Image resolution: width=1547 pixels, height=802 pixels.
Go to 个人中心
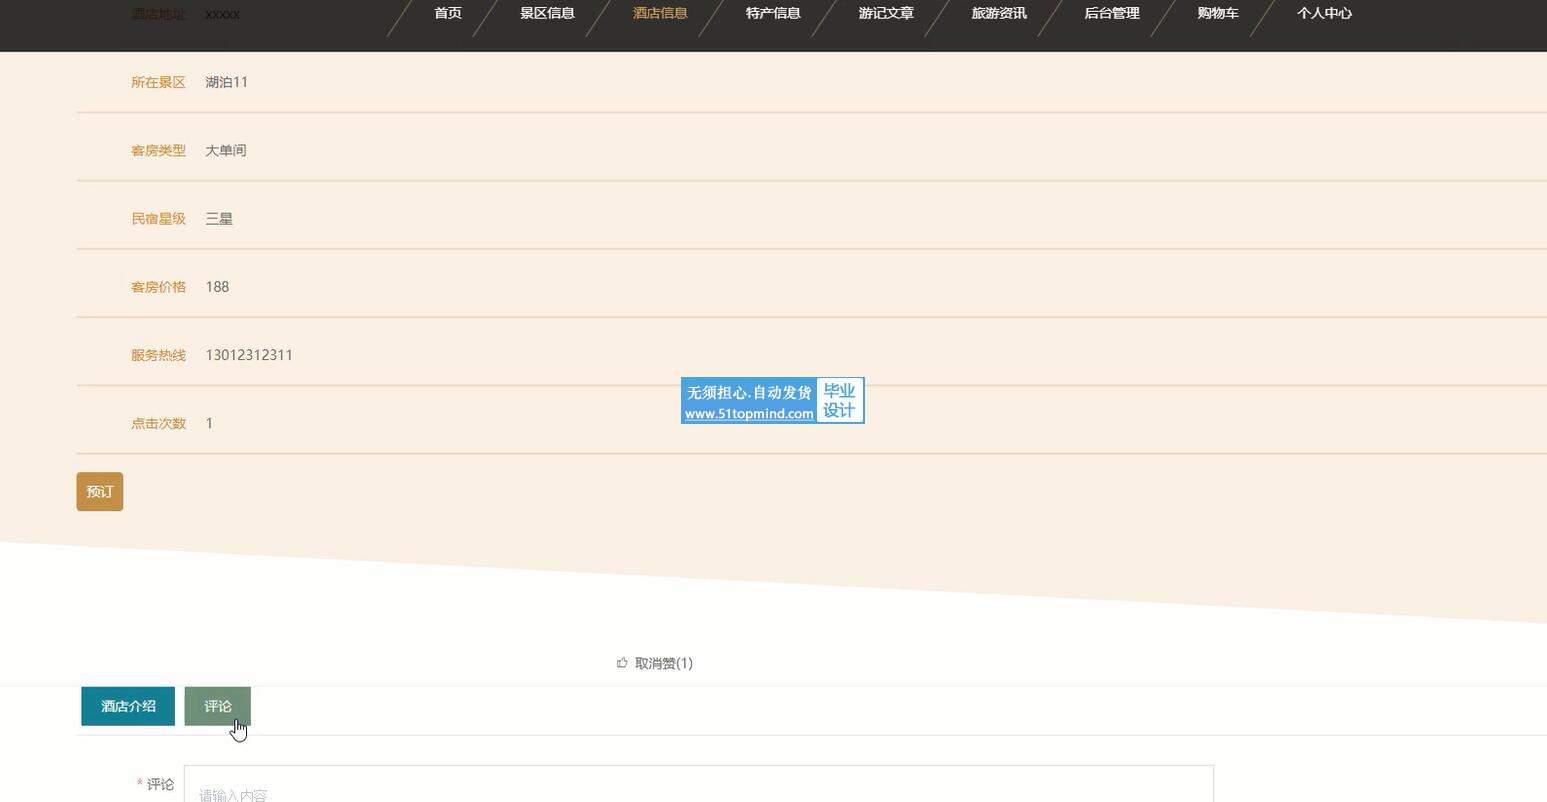[1324, 13]
